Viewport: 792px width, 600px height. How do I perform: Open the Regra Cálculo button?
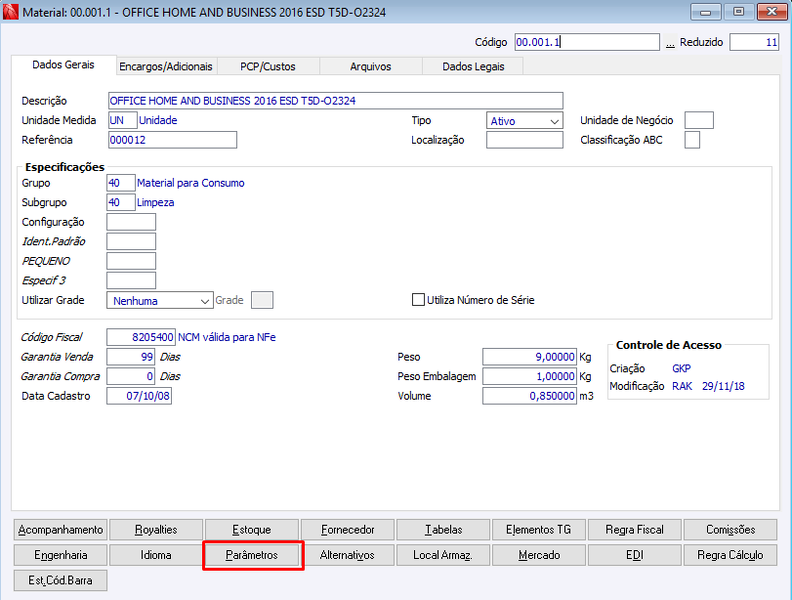click(730, 555)
